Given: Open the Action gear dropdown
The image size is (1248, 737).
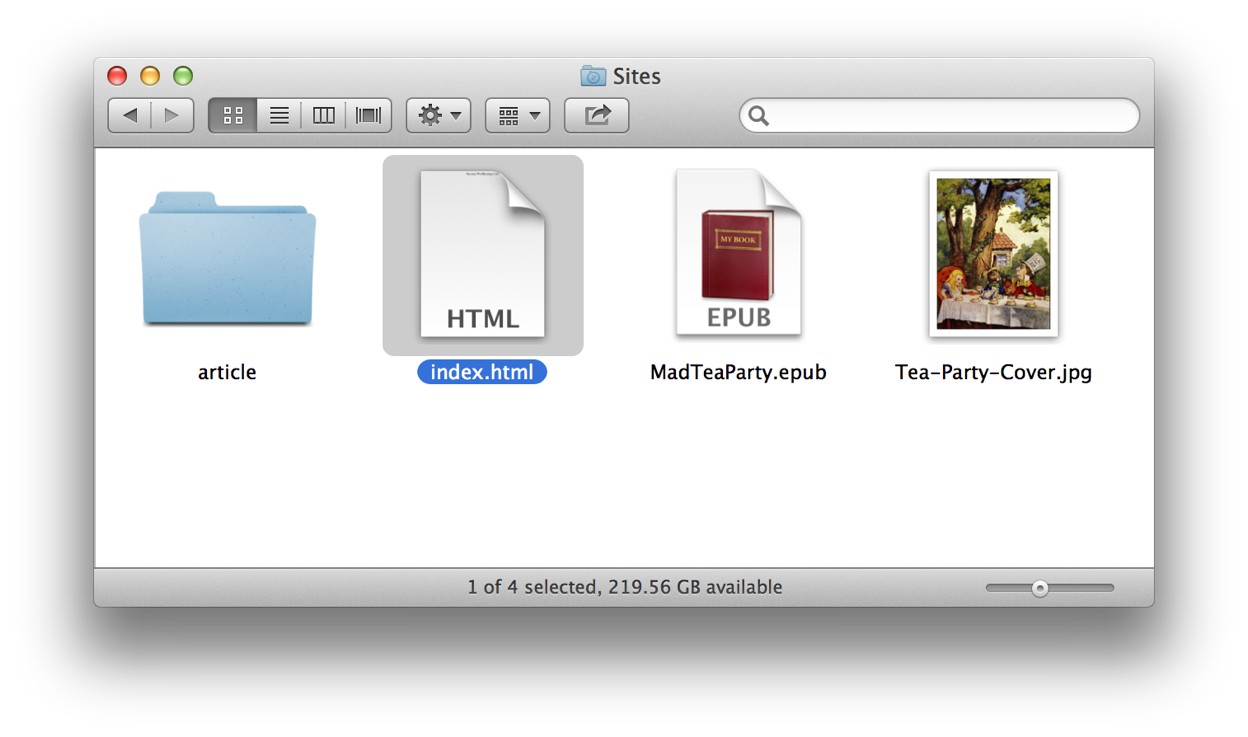Looking at the screenshot, I should (431, 115).
